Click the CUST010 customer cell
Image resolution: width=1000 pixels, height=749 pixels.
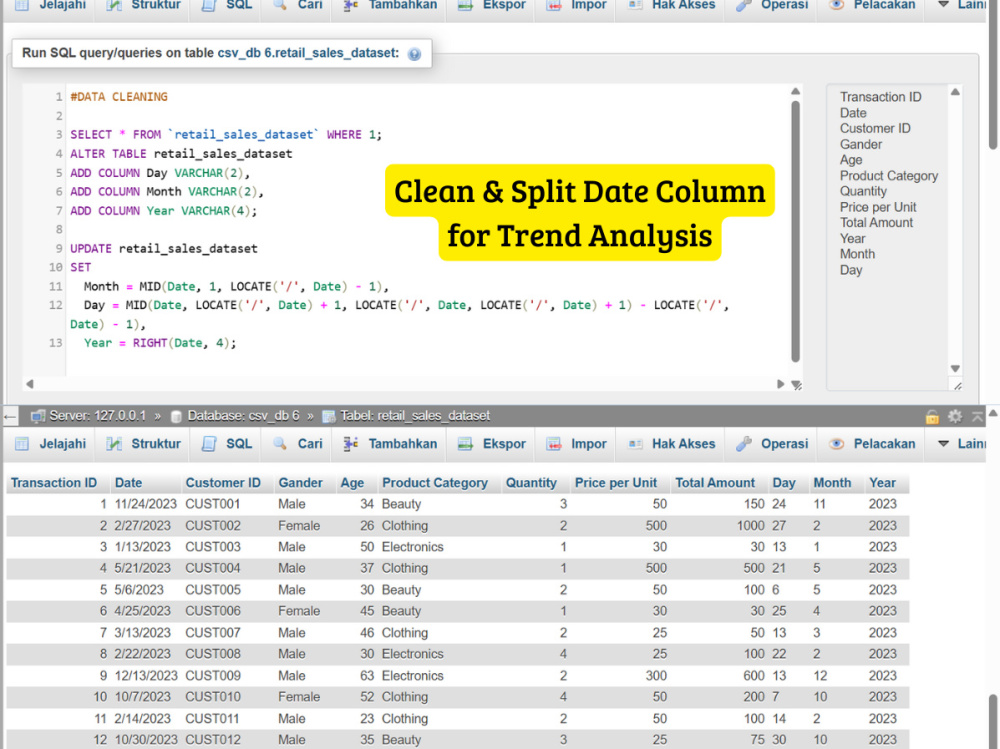tap(213, 697)
